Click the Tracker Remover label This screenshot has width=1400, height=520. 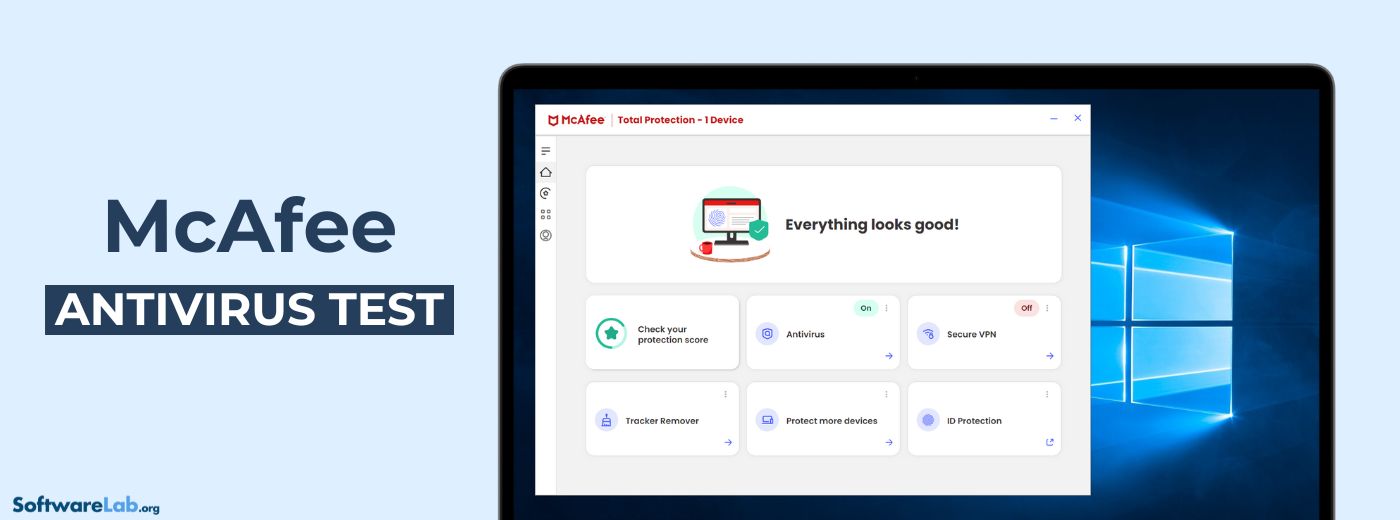pos(662,421)
